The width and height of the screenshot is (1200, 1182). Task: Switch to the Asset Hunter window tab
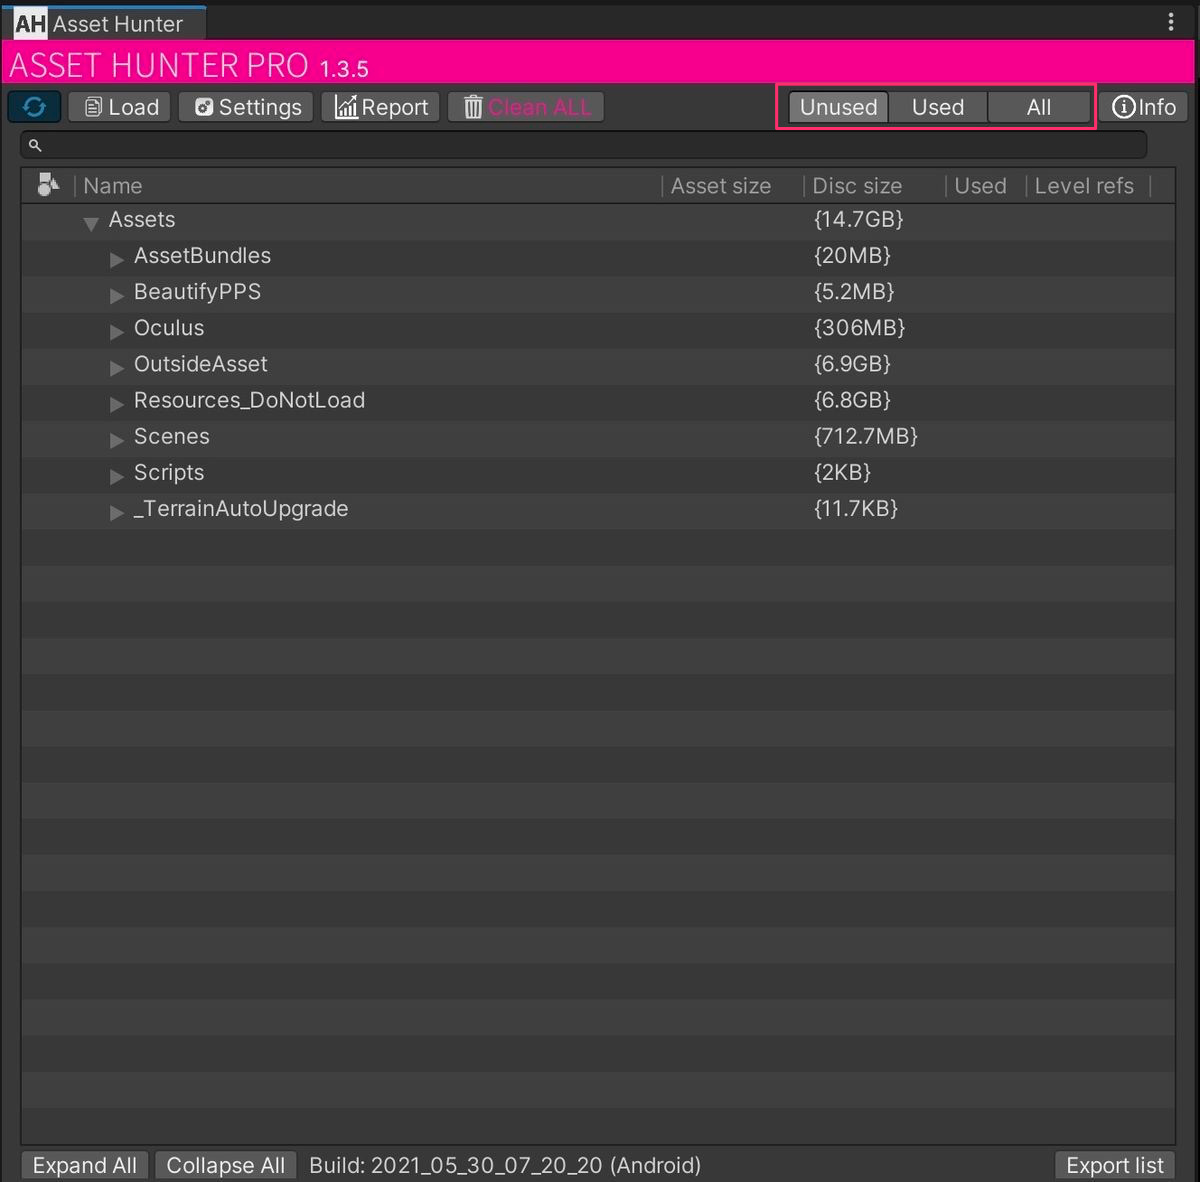[x=104, y=23]
